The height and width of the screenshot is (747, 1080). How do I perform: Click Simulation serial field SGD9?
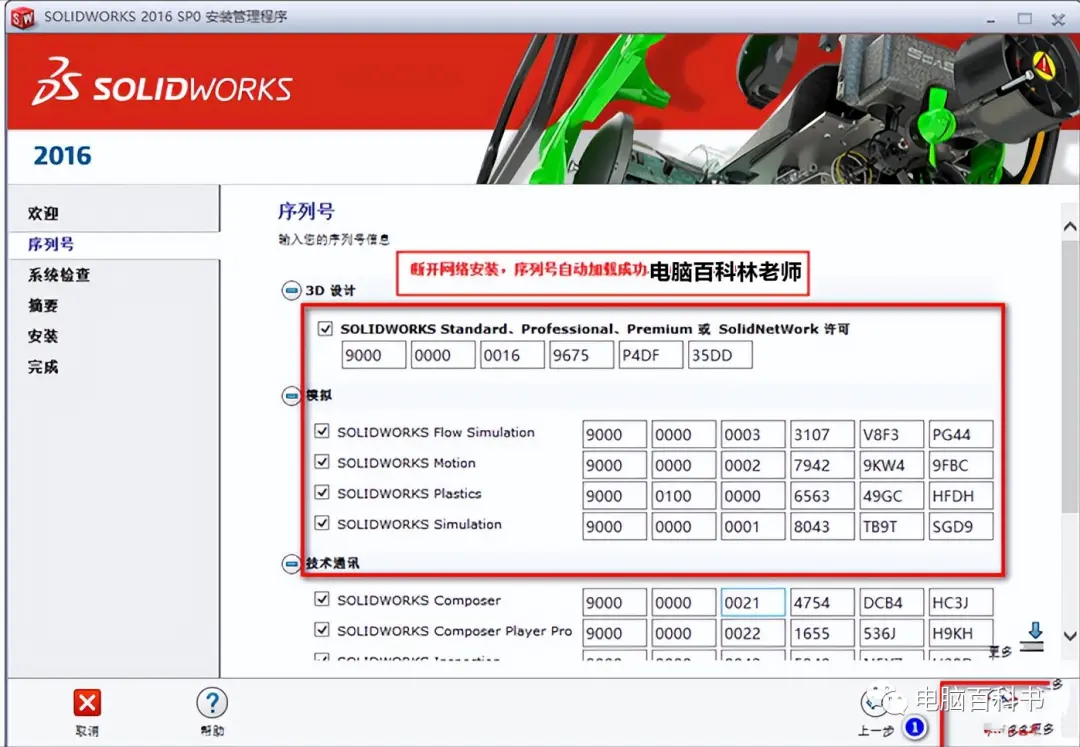[961, 527]
